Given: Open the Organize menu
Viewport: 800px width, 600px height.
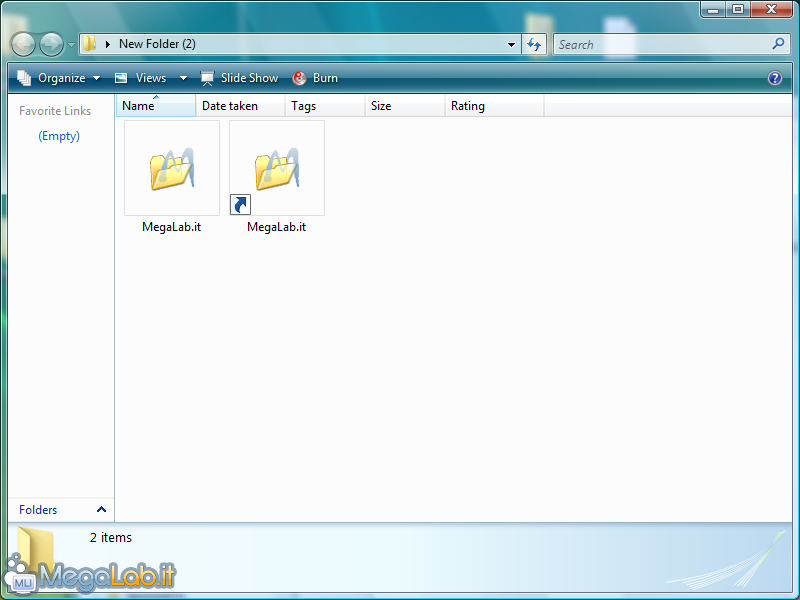Looking at the screenshot, I should pyautogui.click(x=59, y=78).
